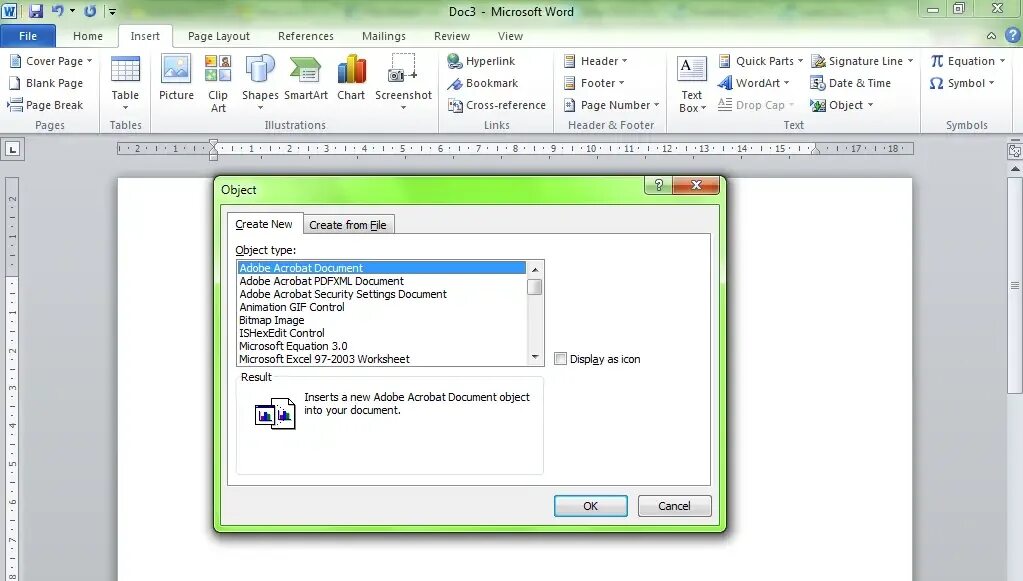The image size is (1023, 581).
Task: Select Microsoft Equation 3.0
Action: click(382, 346)
